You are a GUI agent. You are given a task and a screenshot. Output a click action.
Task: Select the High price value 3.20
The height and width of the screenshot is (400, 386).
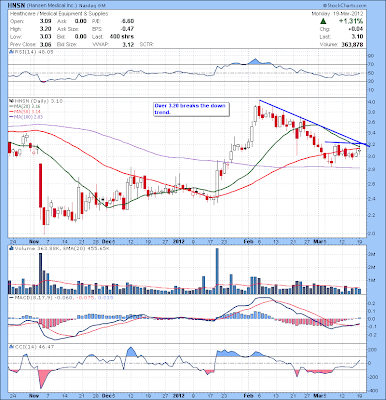coord(45,29)
